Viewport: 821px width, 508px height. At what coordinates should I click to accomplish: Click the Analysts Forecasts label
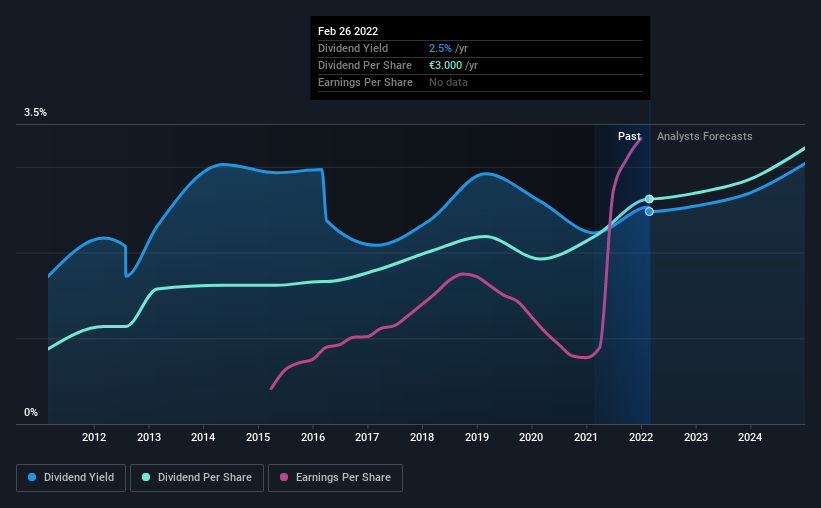point(704,136)
